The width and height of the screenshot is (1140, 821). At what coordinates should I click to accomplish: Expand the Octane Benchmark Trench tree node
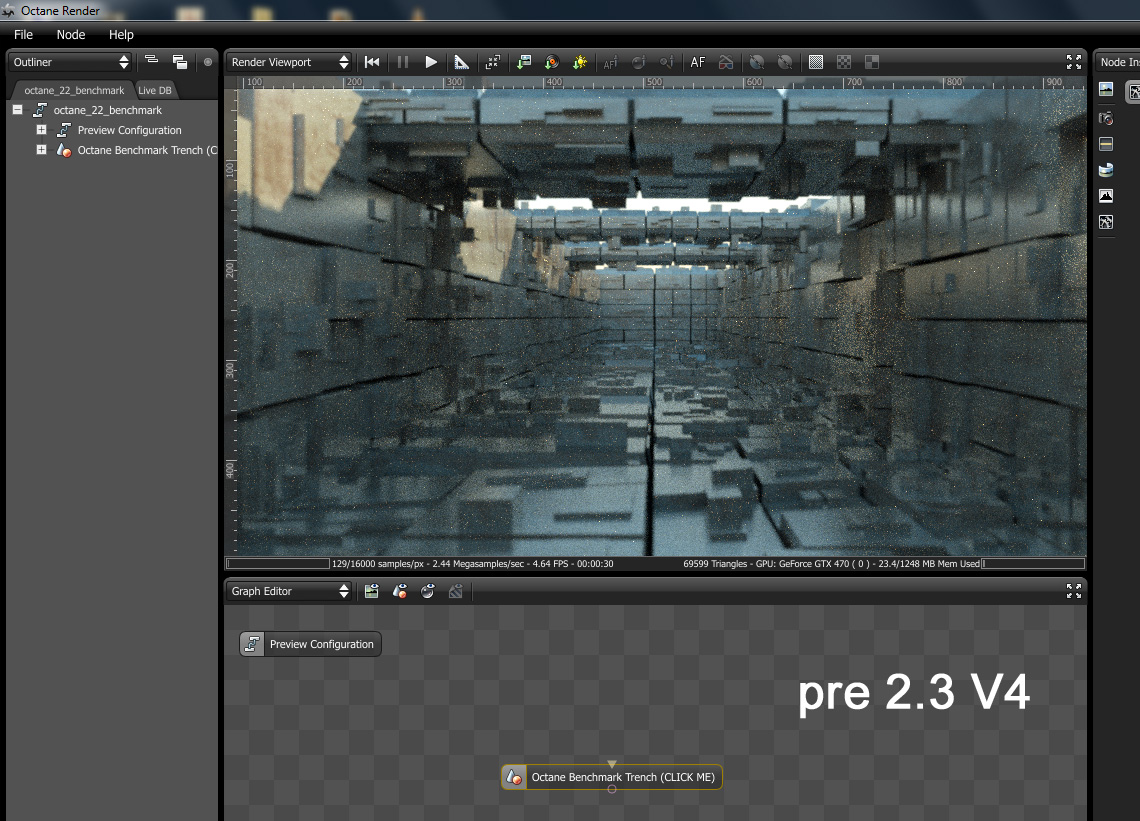click(x=41, y=149)
